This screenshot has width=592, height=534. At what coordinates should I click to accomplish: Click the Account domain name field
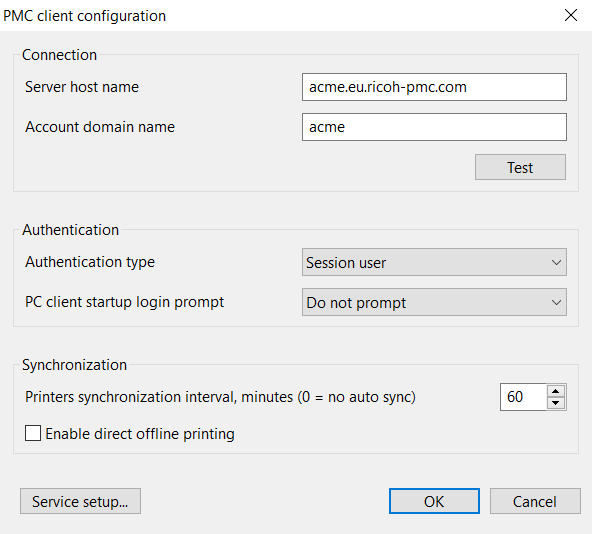(x=434, y=127)
